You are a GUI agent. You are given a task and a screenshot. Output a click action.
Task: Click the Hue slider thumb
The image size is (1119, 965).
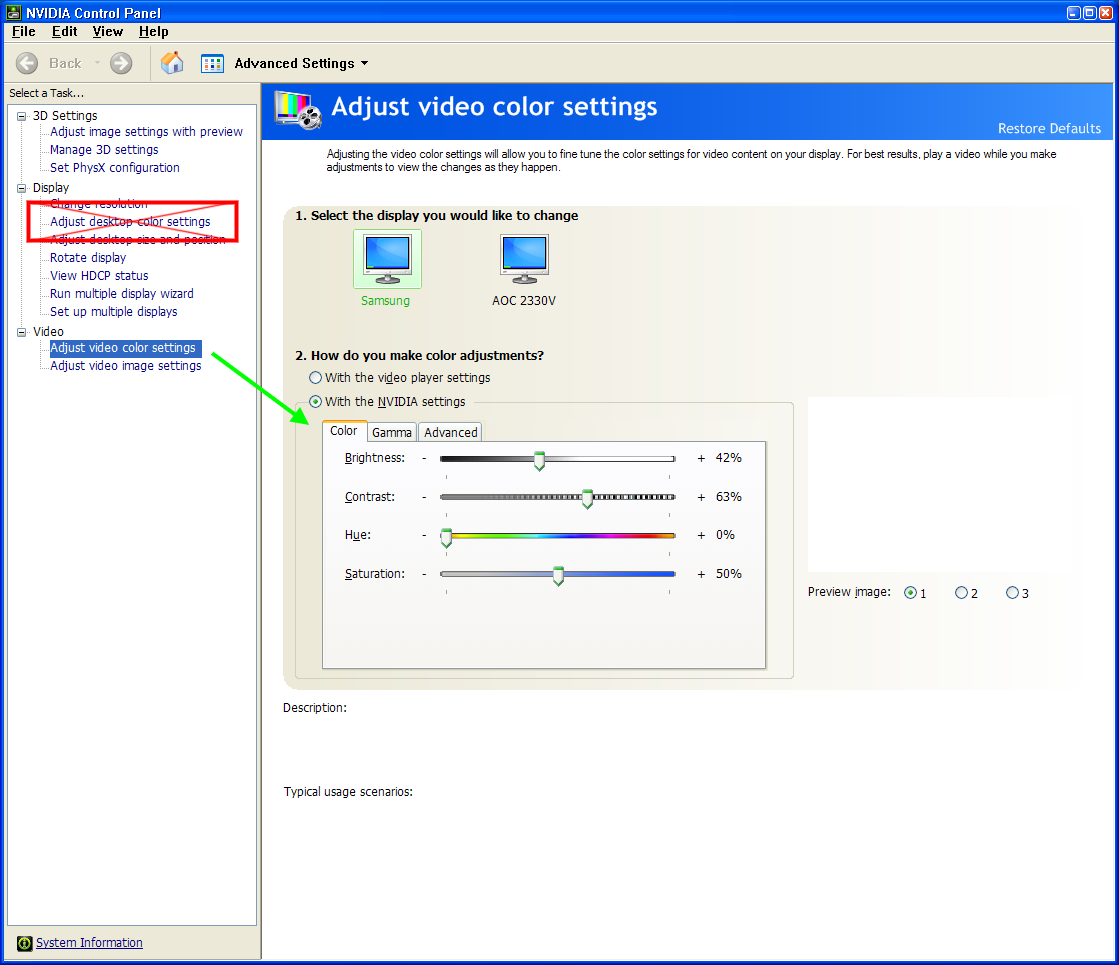click(x=446, y=538)
